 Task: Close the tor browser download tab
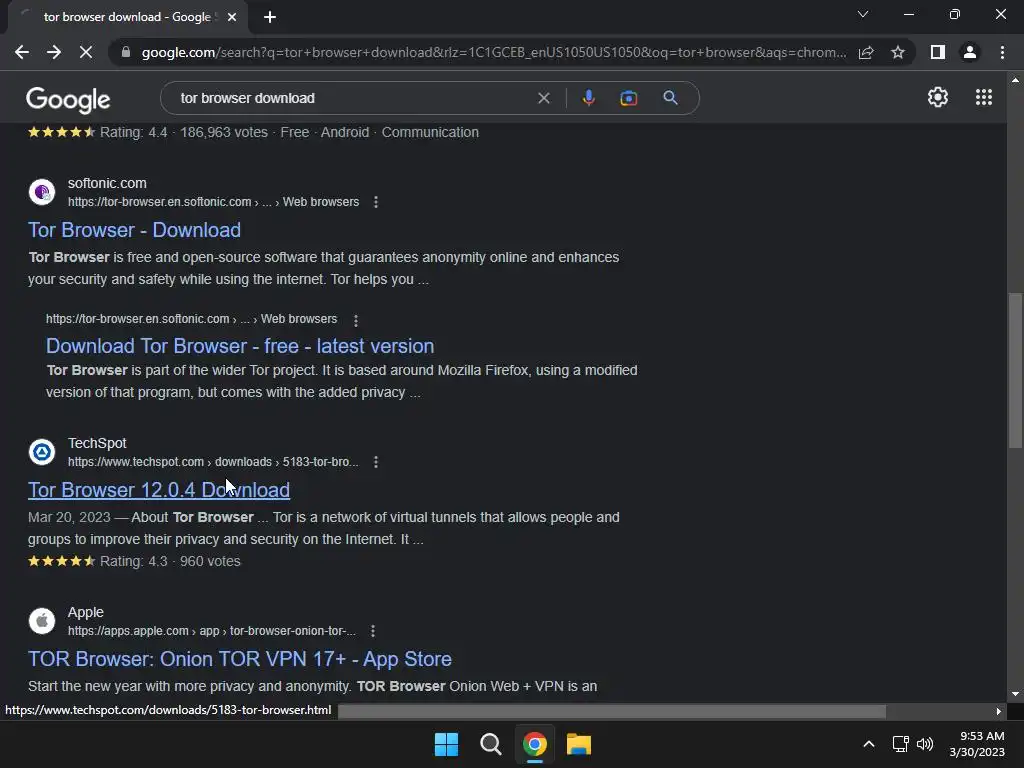(232, 17)
